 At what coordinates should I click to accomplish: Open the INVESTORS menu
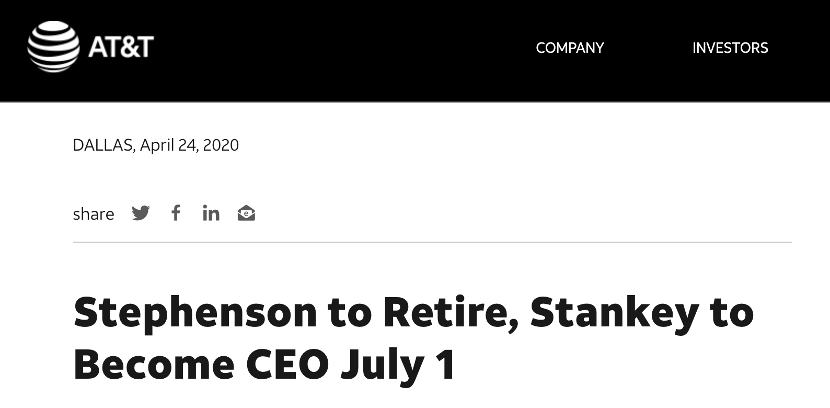pos(730,48)
